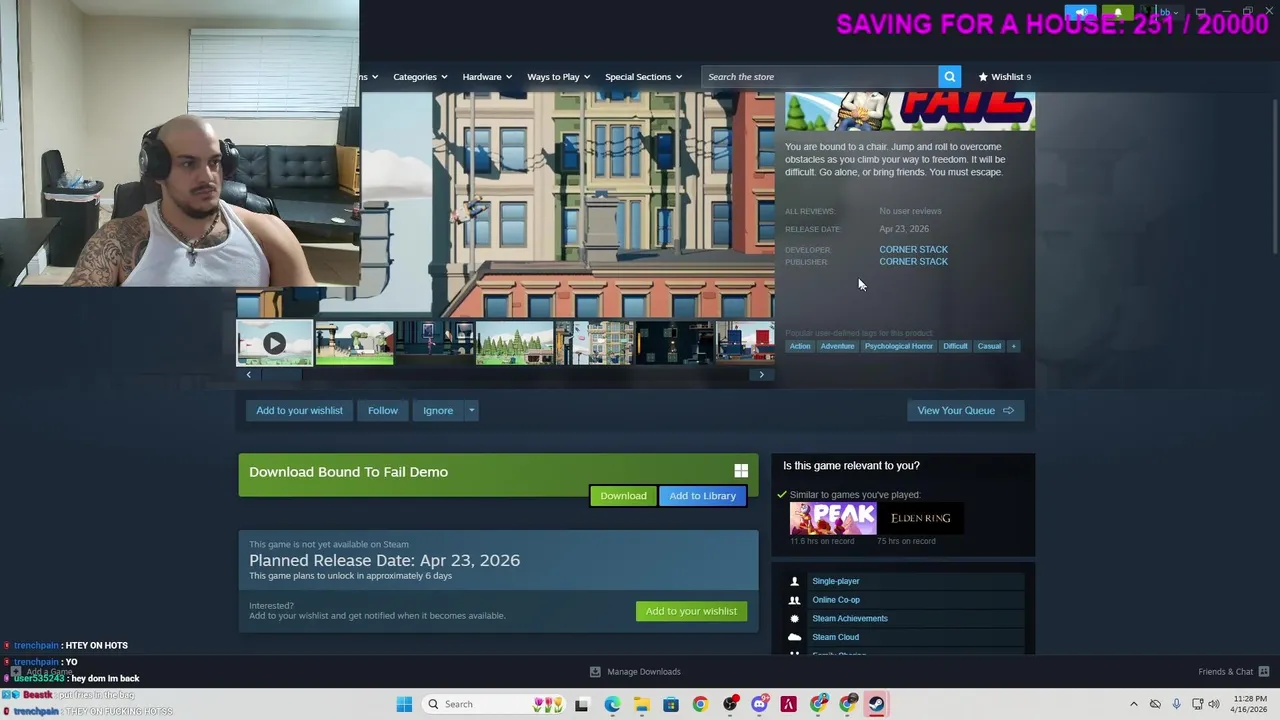Open the Windows Start menu

pos(404,704)
